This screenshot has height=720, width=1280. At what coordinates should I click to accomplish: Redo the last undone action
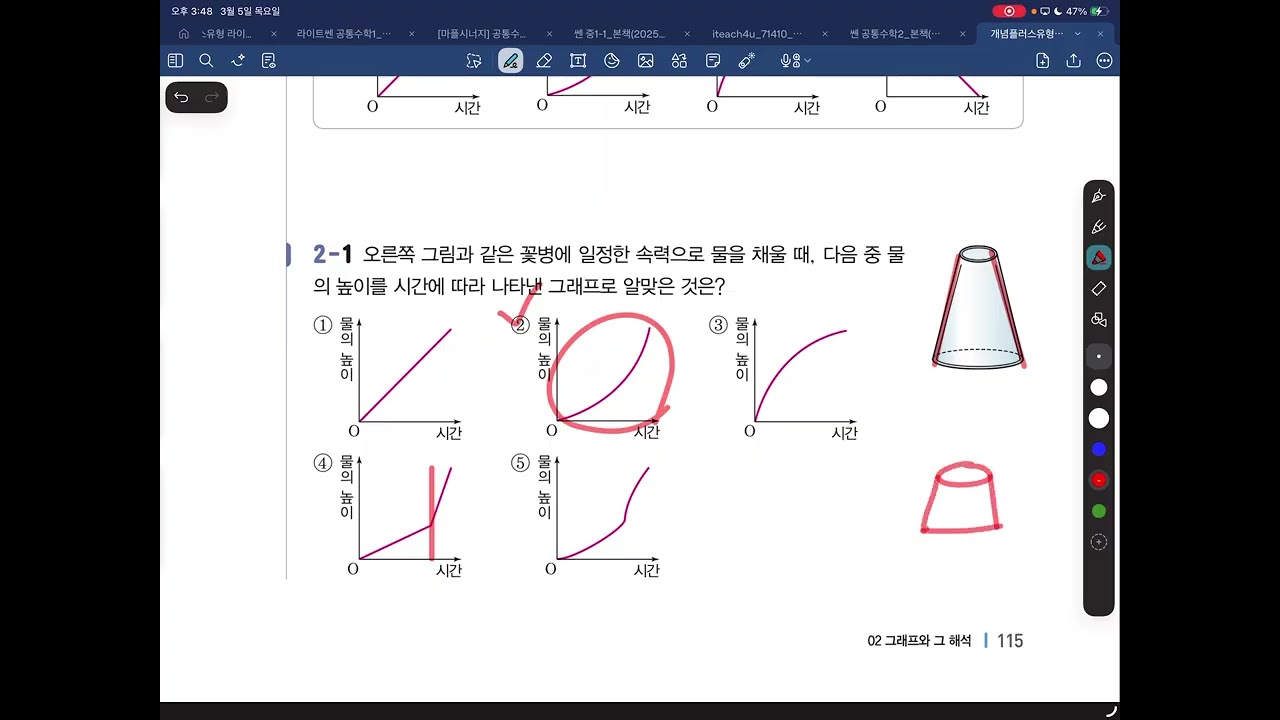click(212, 97)
